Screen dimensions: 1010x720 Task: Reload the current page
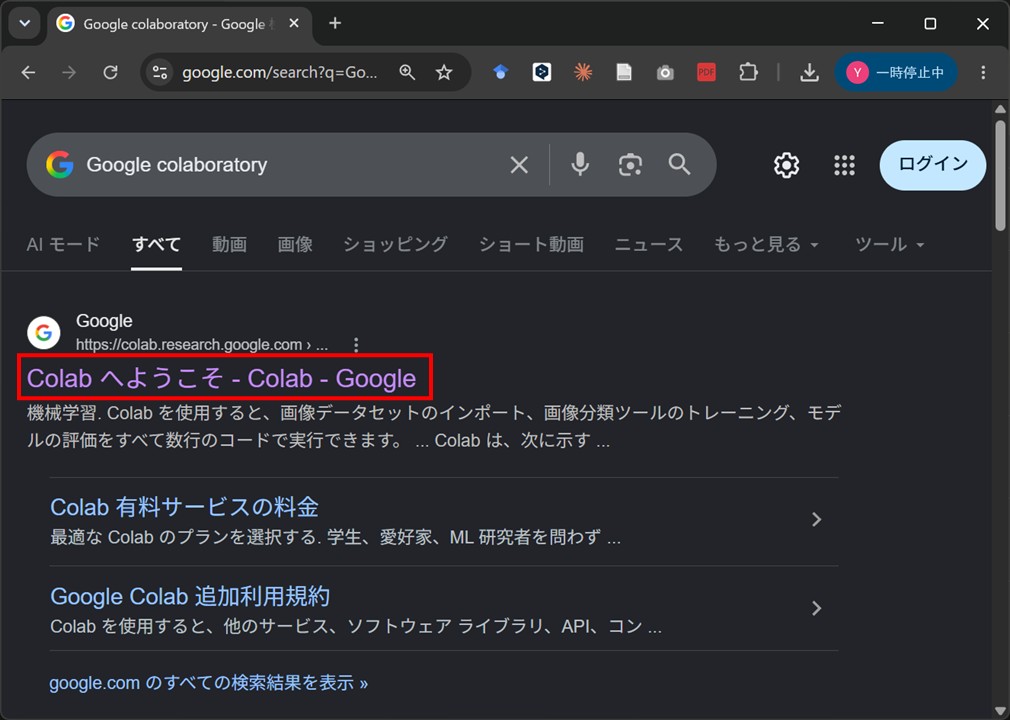(111, 72)
